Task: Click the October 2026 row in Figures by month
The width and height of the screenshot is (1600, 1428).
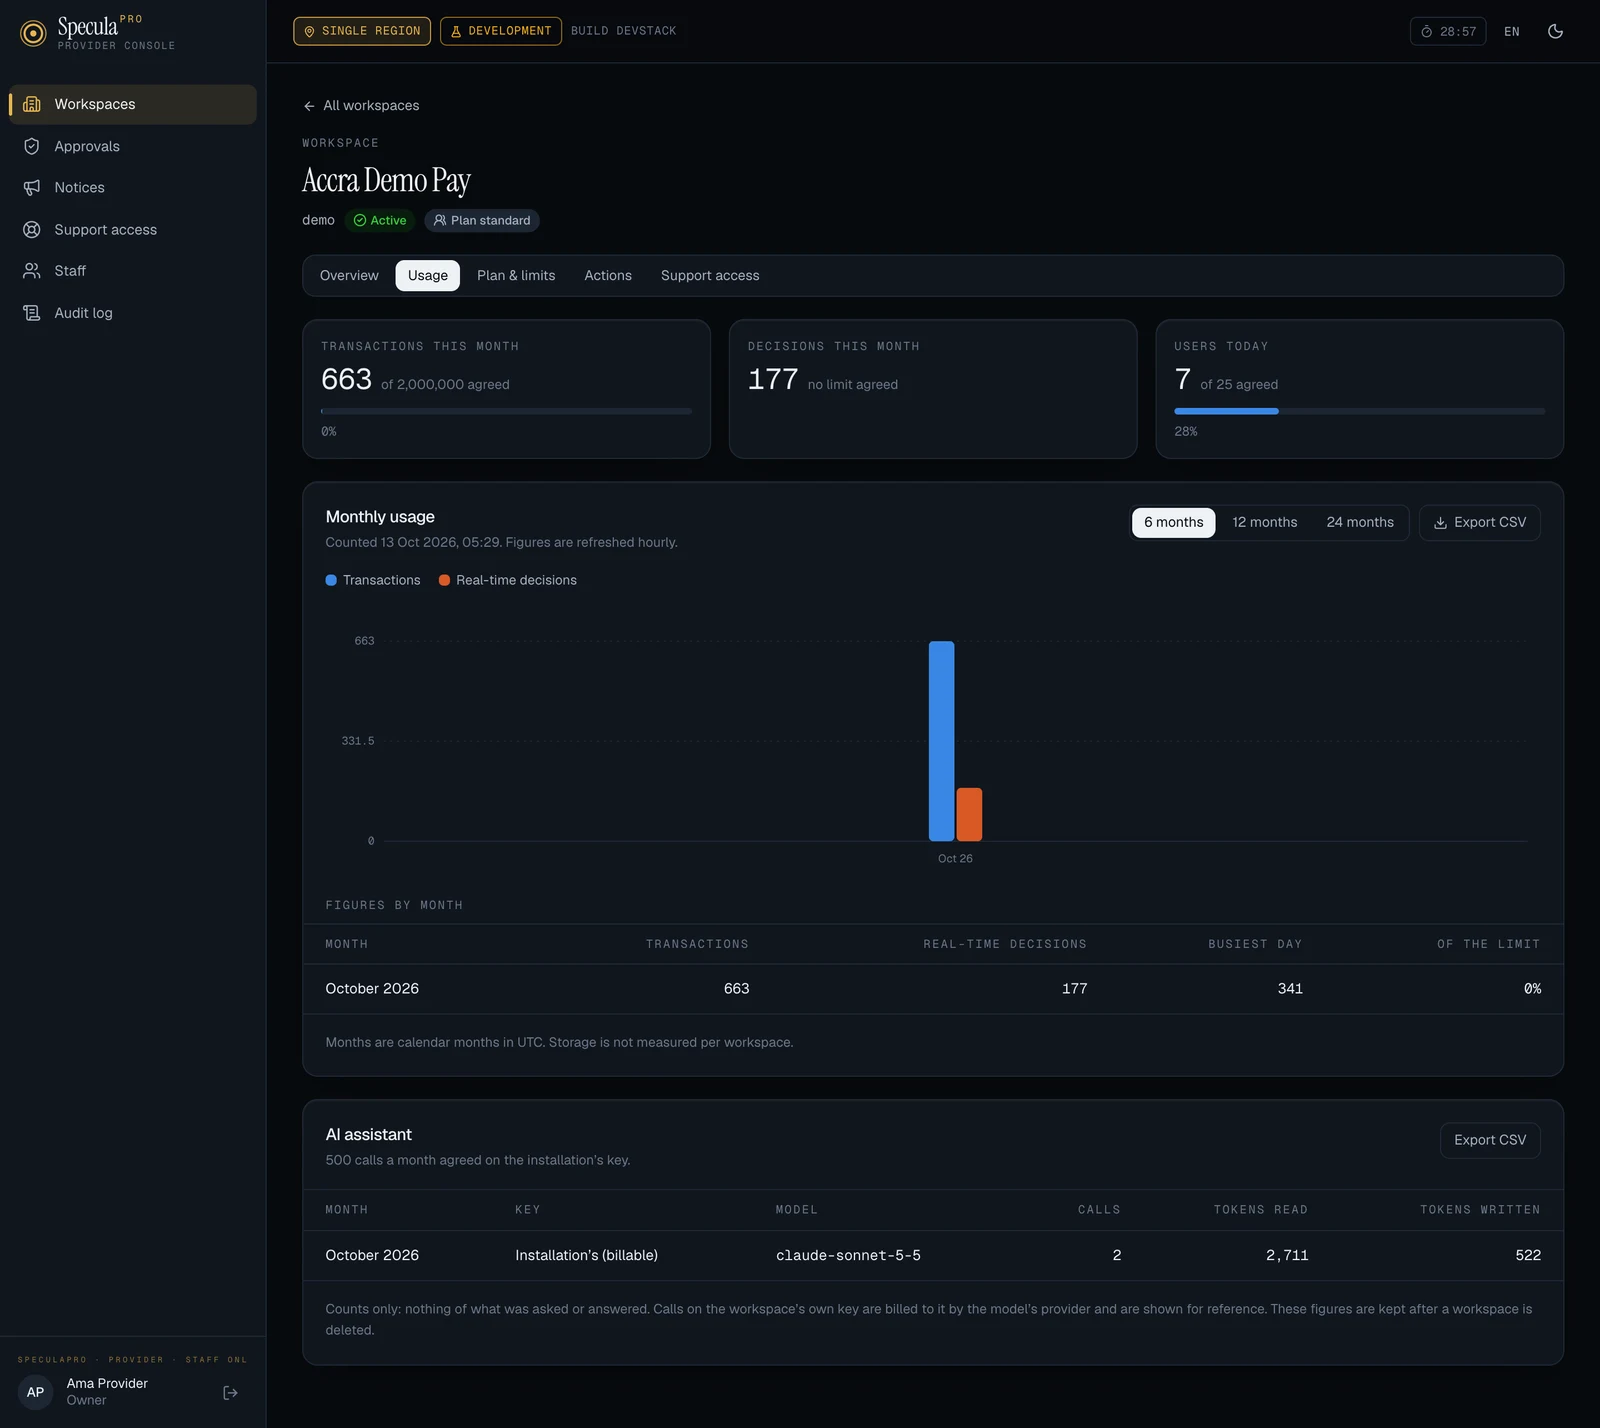Action: [x=933, y=989]
